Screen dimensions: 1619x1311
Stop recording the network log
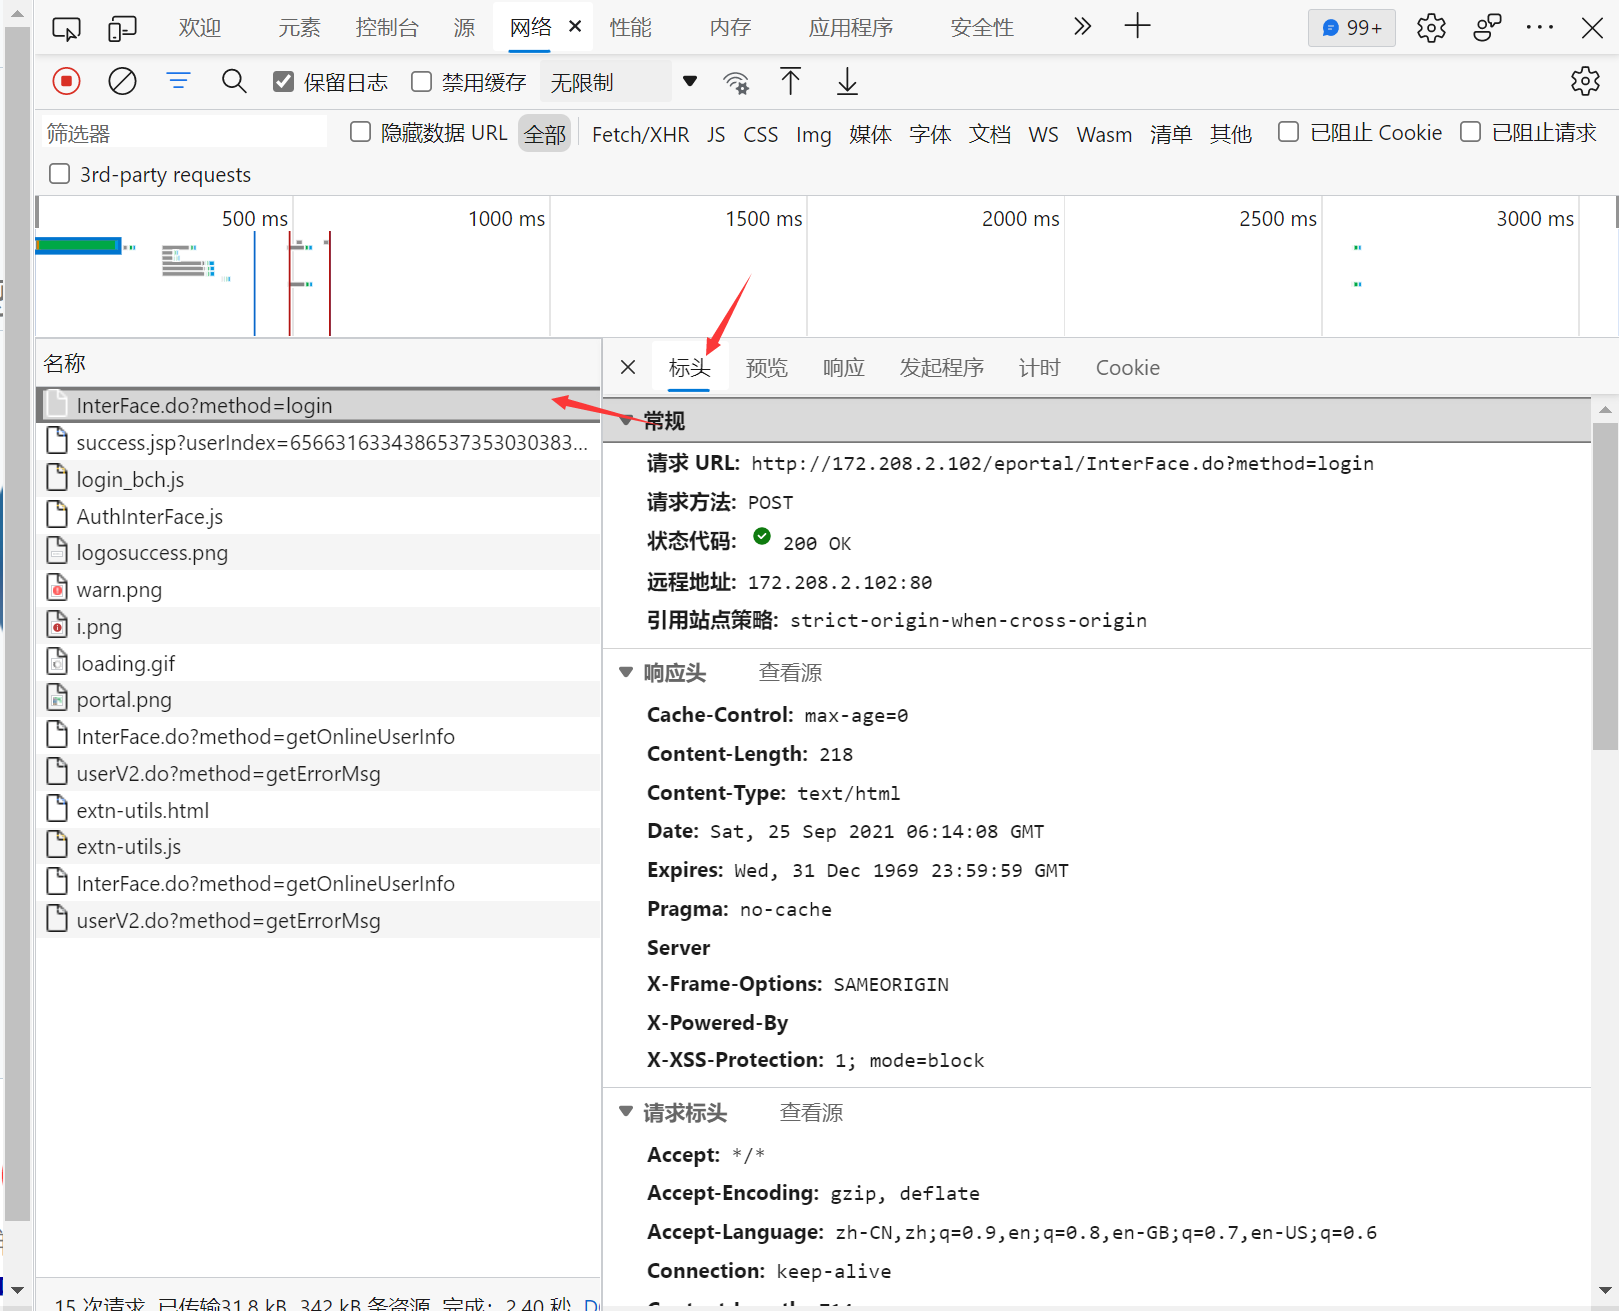[66, 81]
